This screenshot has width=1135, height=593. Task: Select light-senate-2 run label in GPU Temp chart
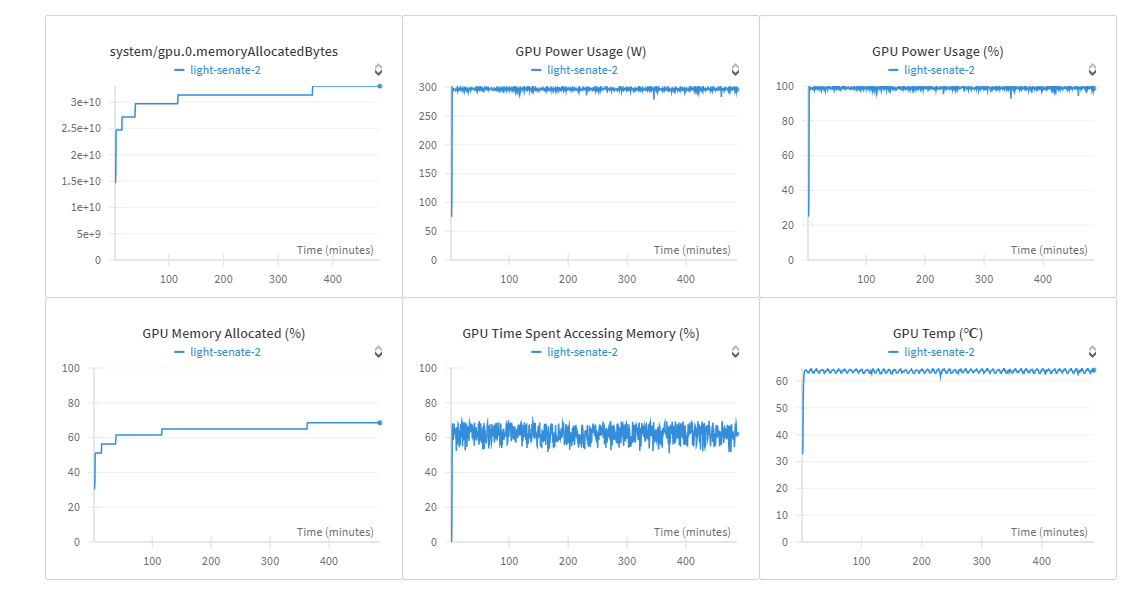click(939, 352)
